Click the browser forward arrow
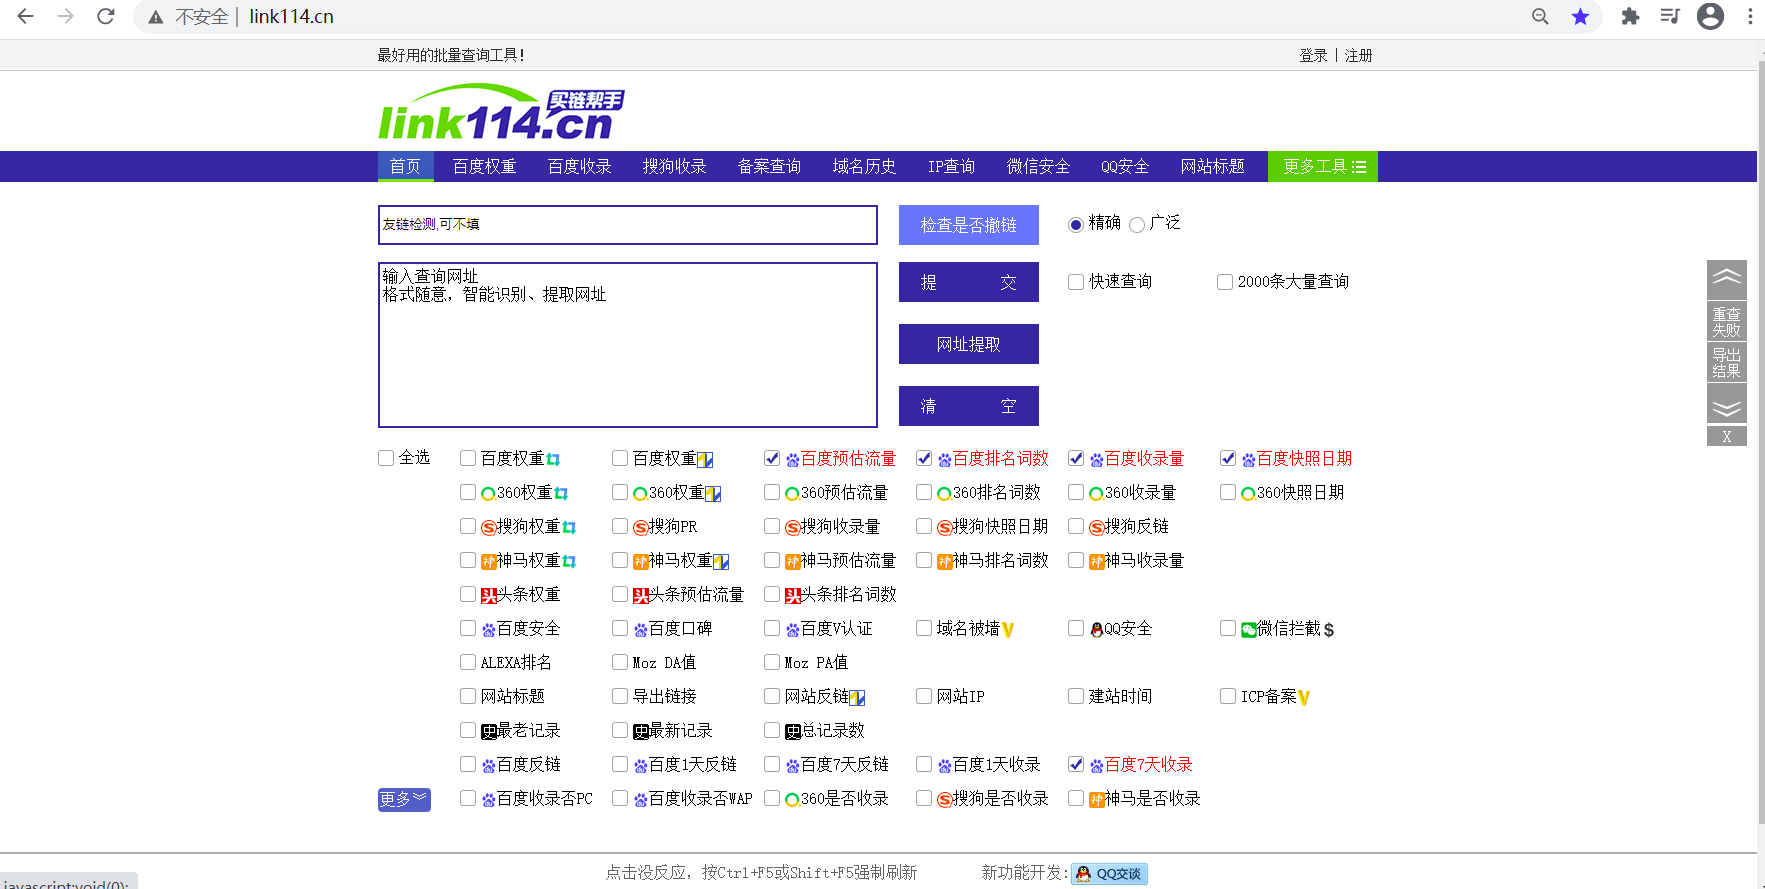The height and width of the screenshot is (889, 1765). point(66,16)
